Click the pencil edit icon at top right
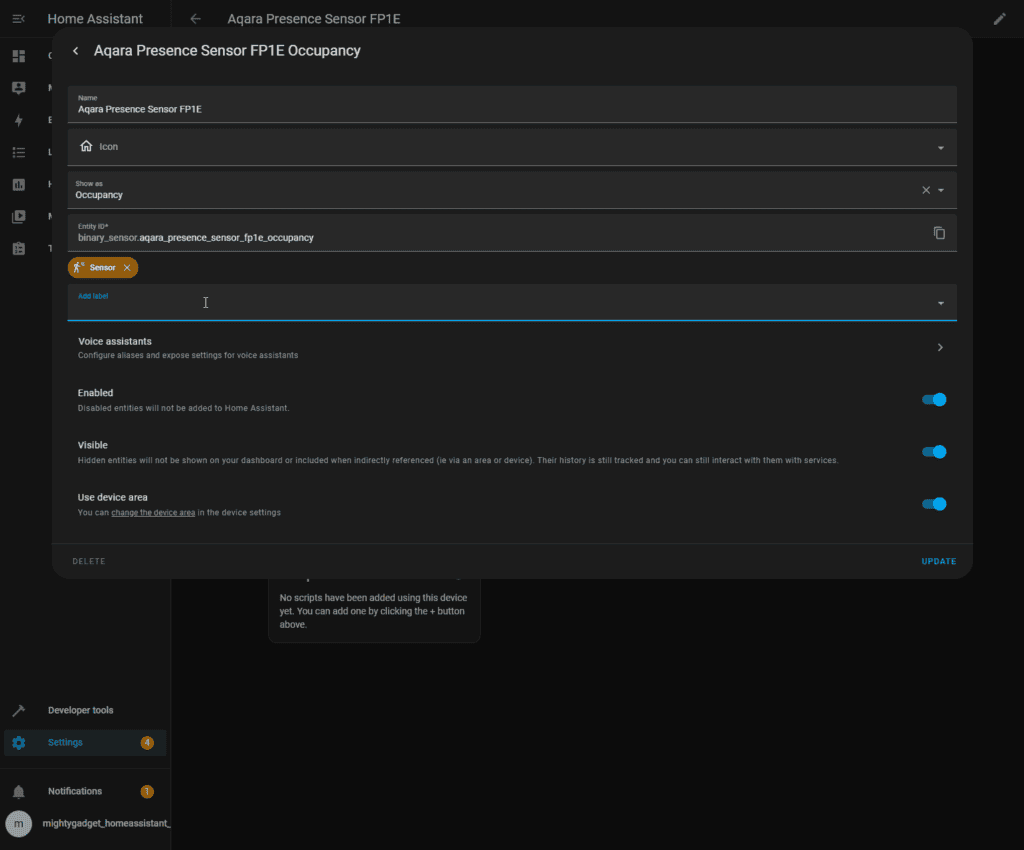 pyautogui.click(x=999, y=19)
